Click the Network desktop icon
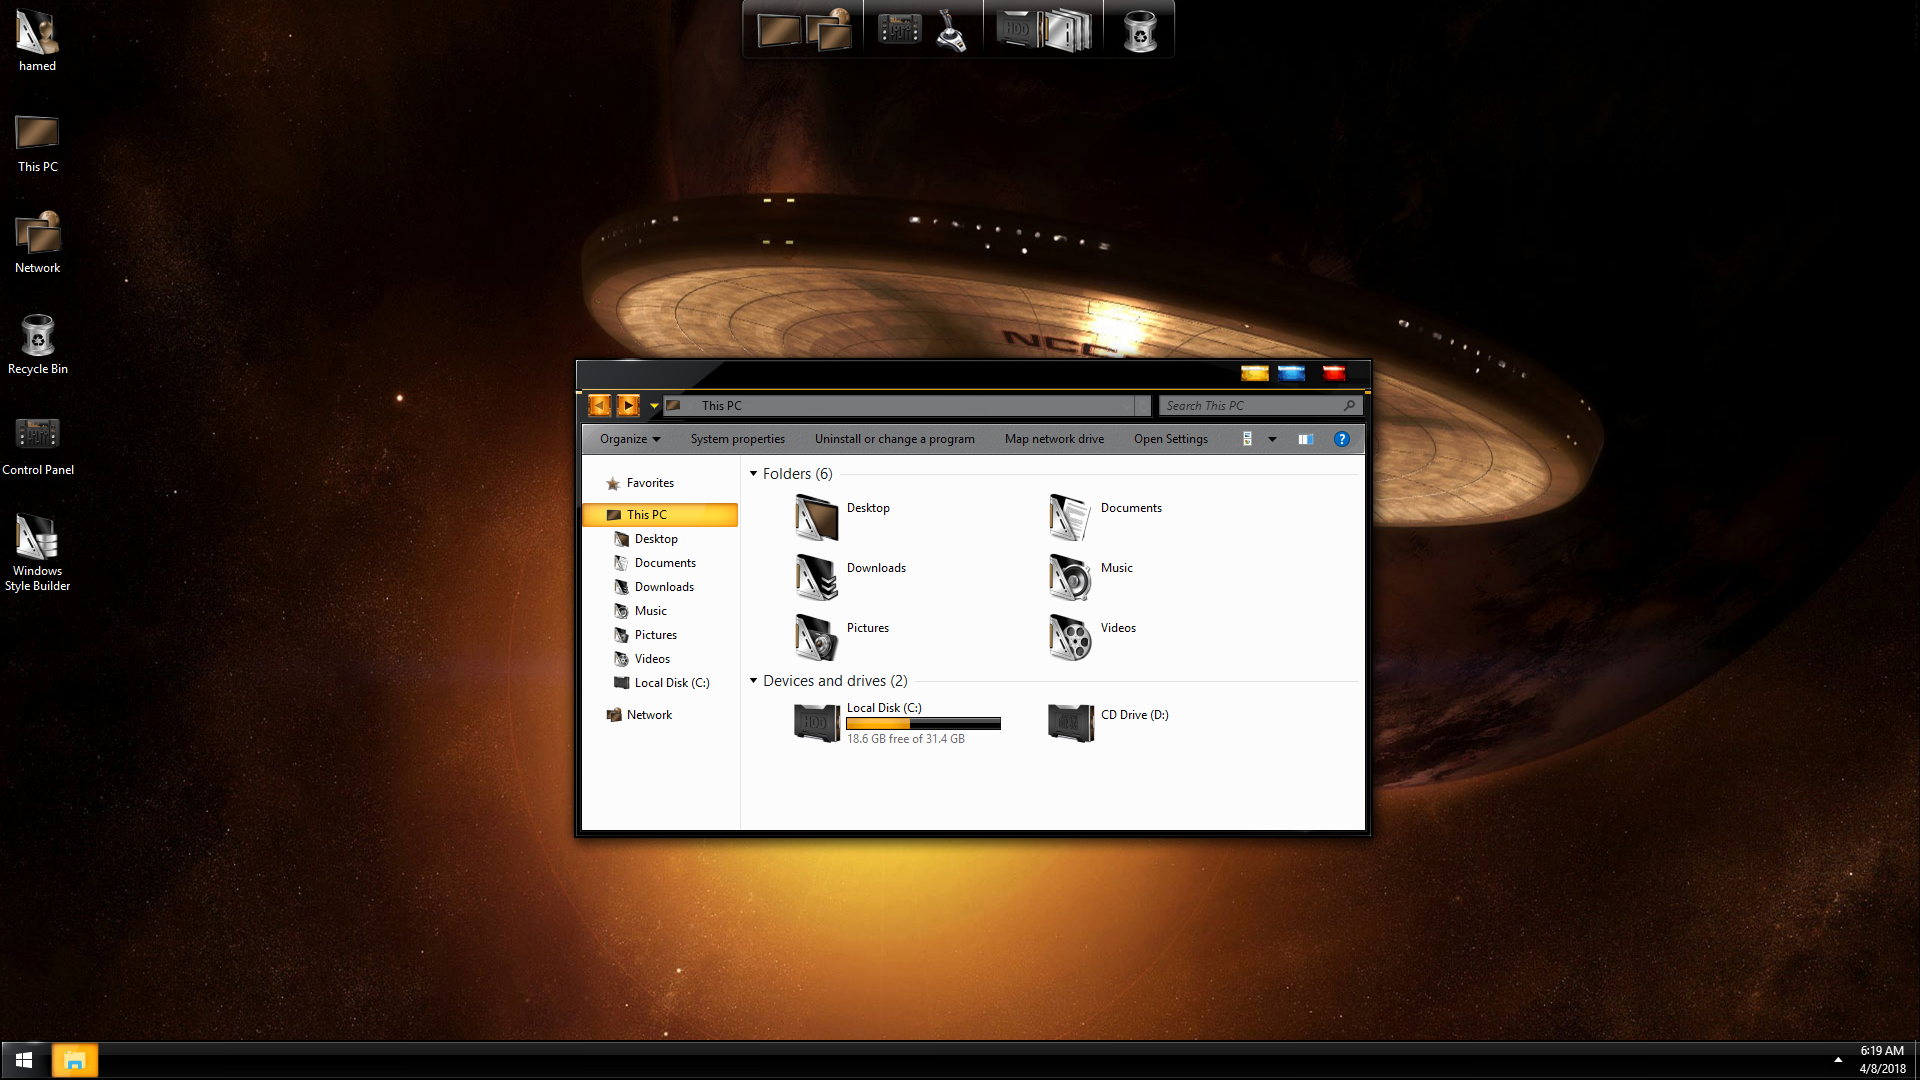This screenshot has width=1920, height=1080. 36,233
